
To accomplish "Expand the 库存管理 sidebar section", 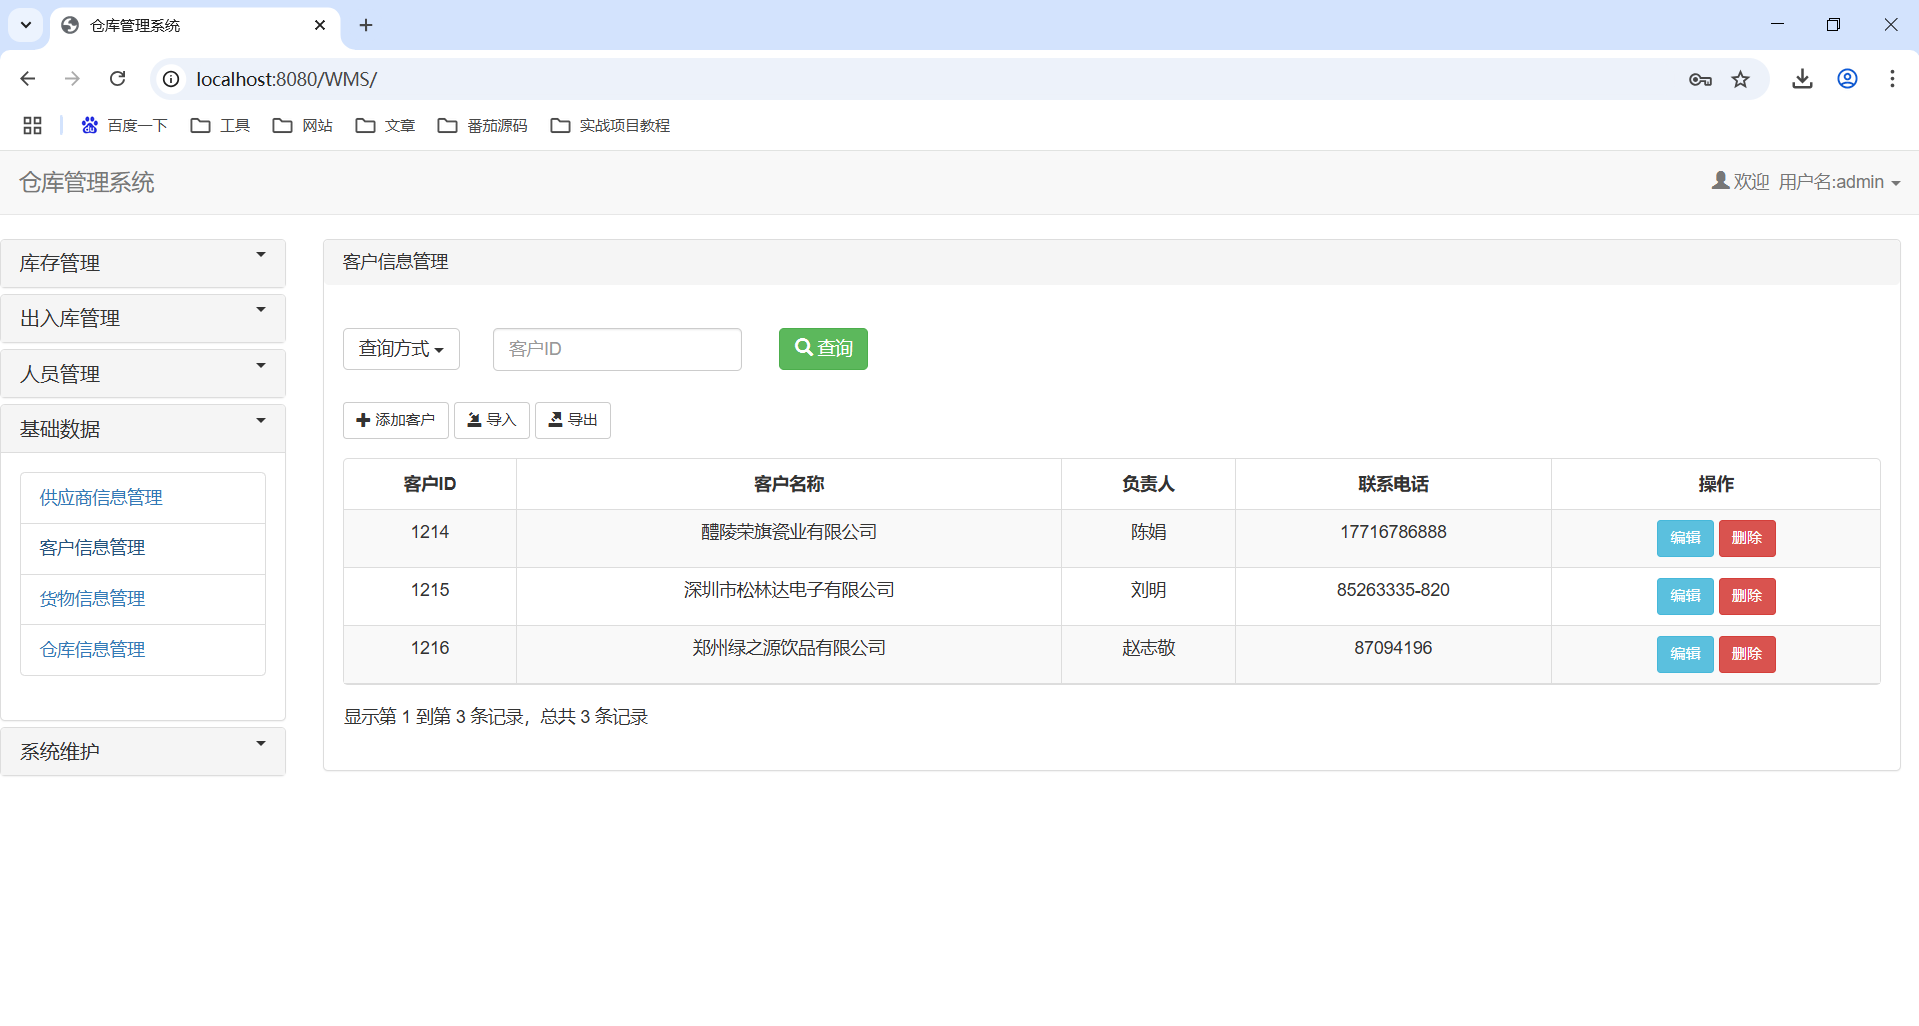I will point(143,263).
